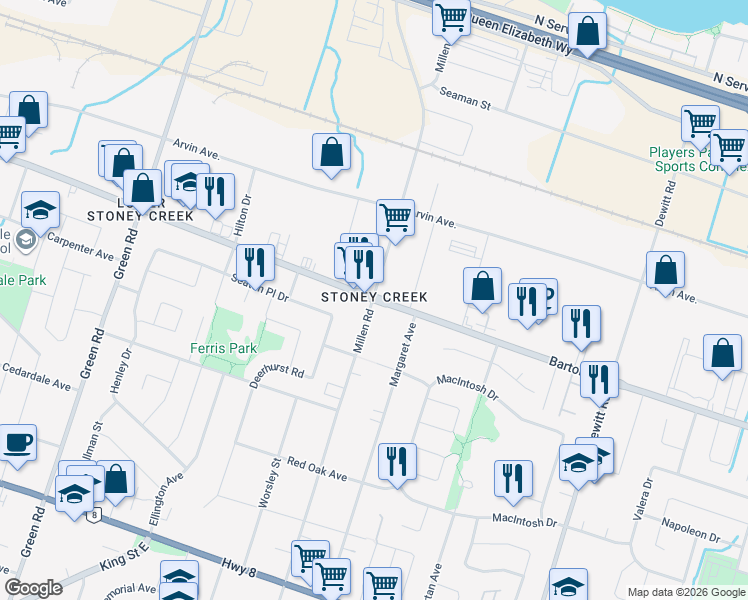
Task: Click the King St E street label
Action: pos(124,558)
